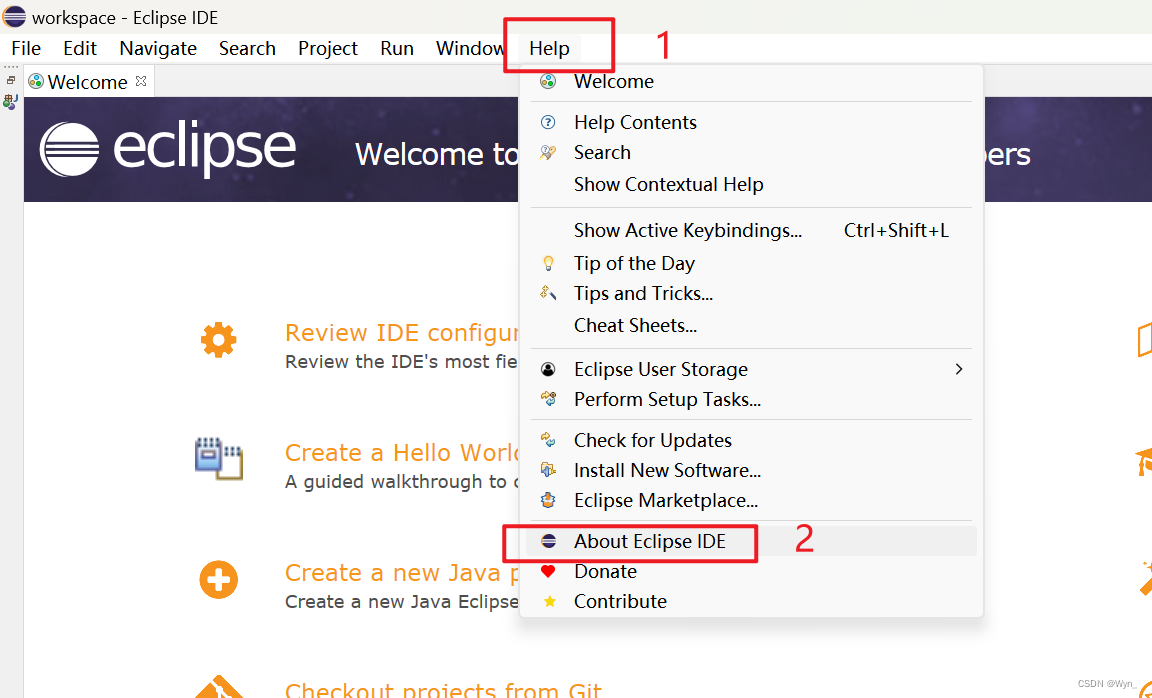Open the Search menu in menu bar
Viewport: 1152px width, 698px height.
(247, 48)
